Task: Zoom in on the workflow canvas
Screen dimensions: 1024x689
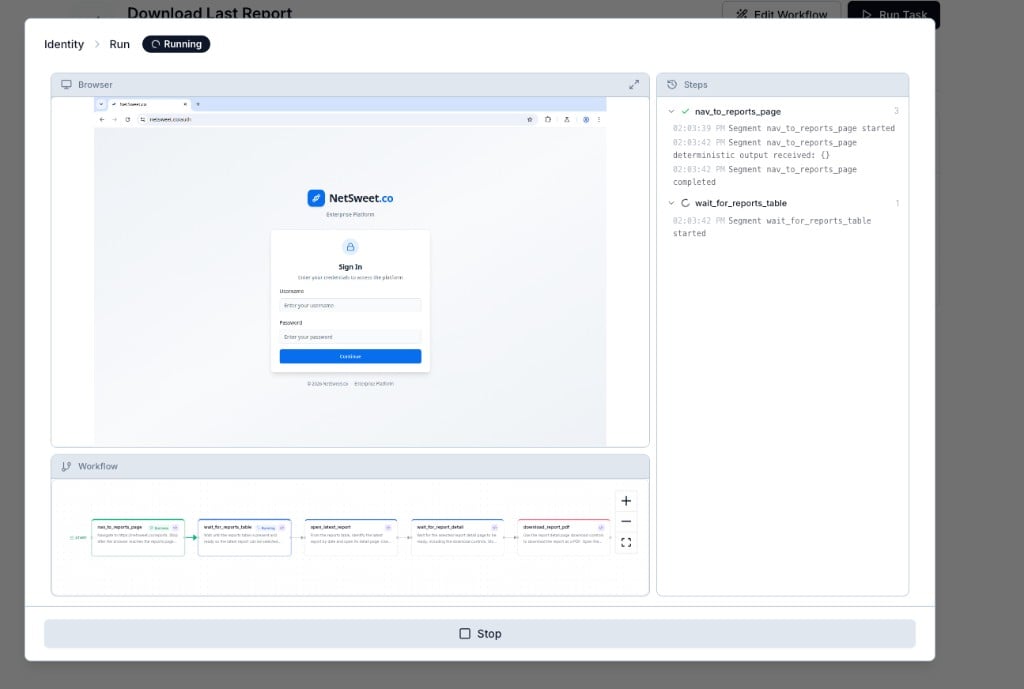Action: (626, 501)
